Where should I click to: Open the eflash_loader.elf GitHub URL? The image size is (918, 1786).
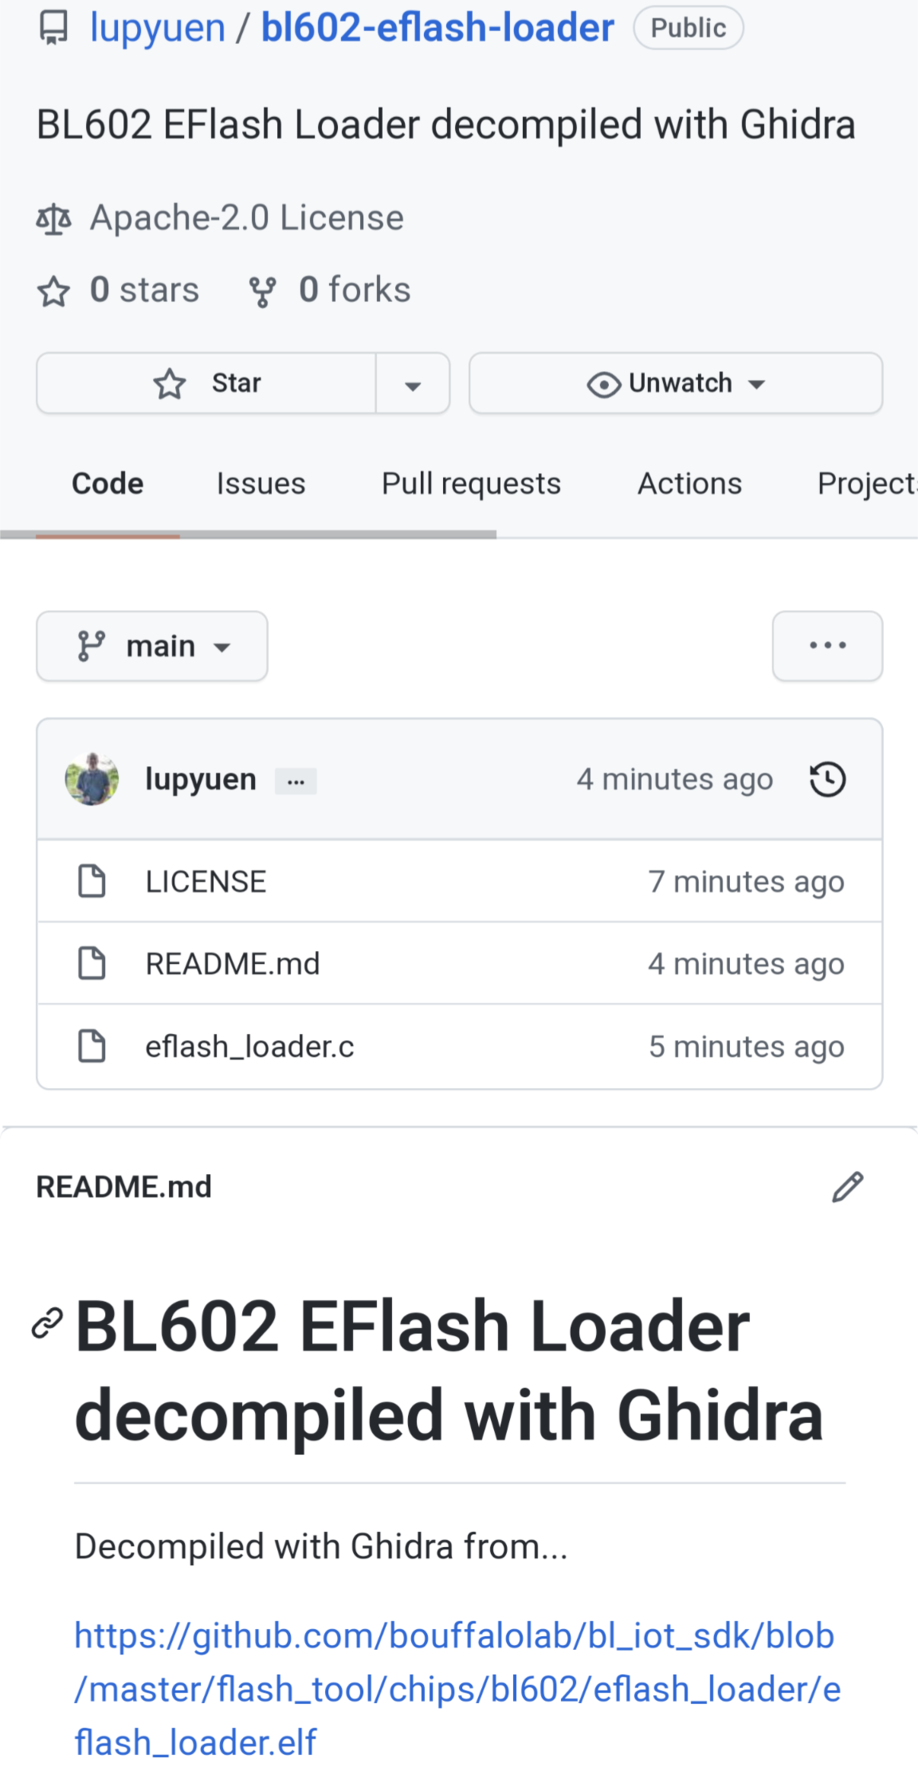point(456,1688)
